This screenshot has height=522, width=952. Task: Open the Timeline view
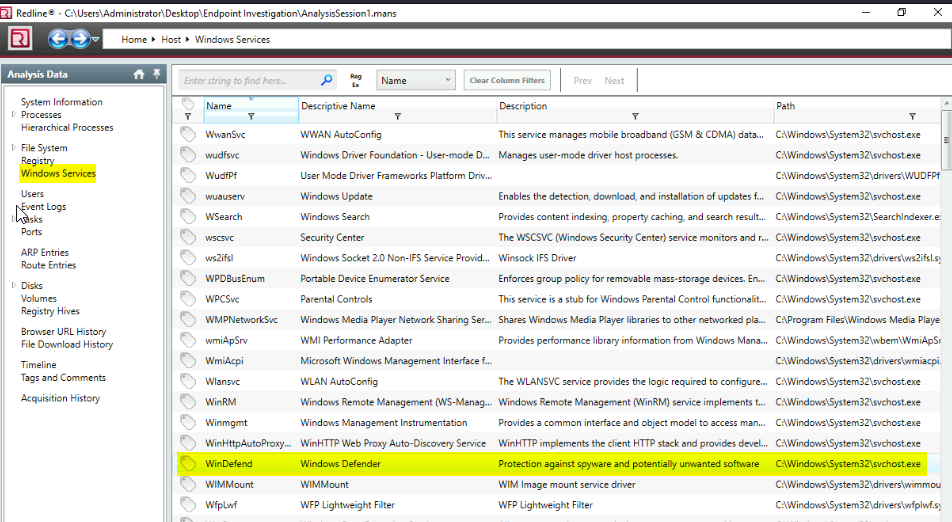click(x=38, y=365)
